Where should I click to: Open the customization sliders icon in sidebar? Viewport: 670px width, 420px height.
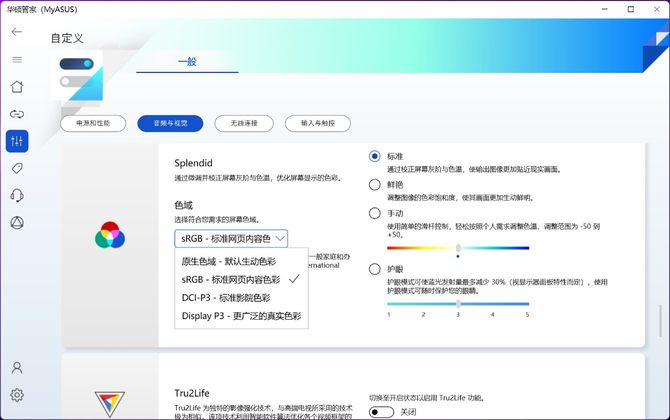(17, 141)
